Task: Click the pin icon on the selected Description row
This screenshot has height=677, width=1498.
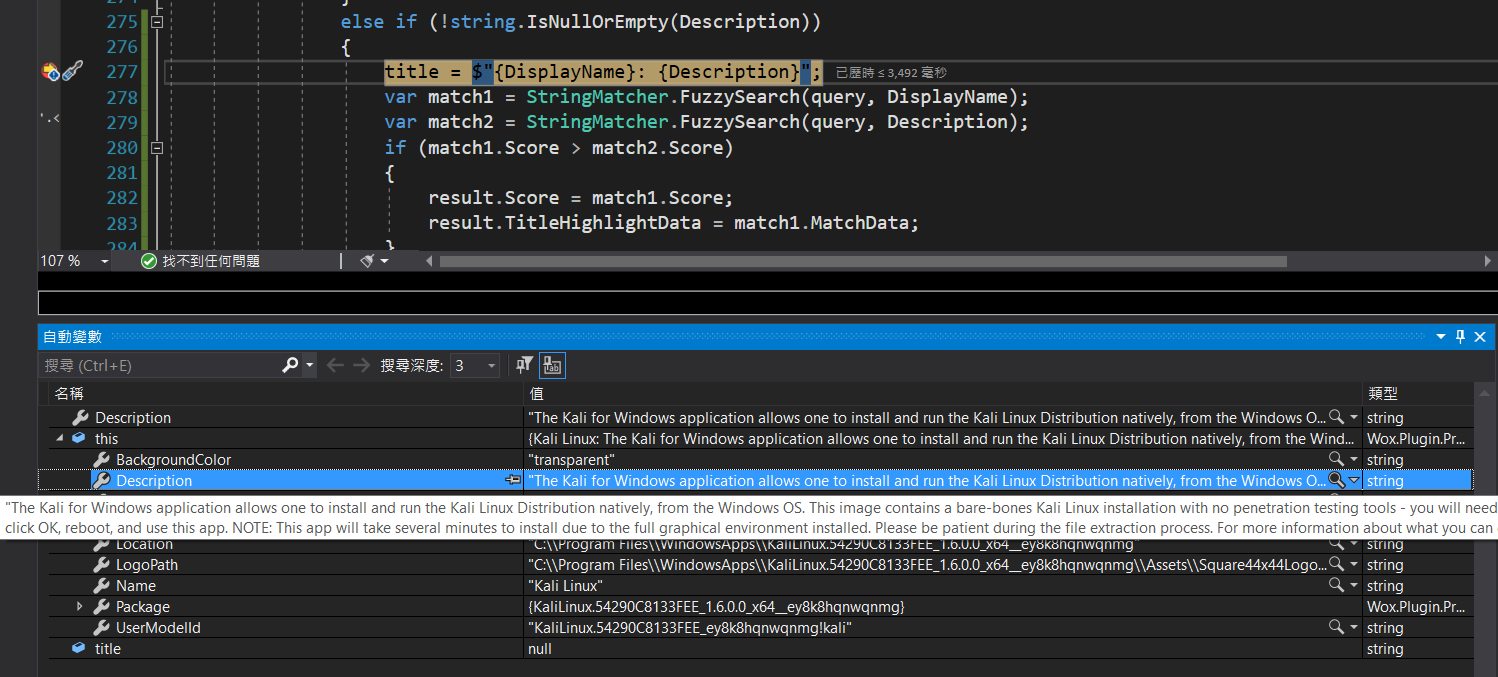Action: pyautogui.click(x=513, y=481)
